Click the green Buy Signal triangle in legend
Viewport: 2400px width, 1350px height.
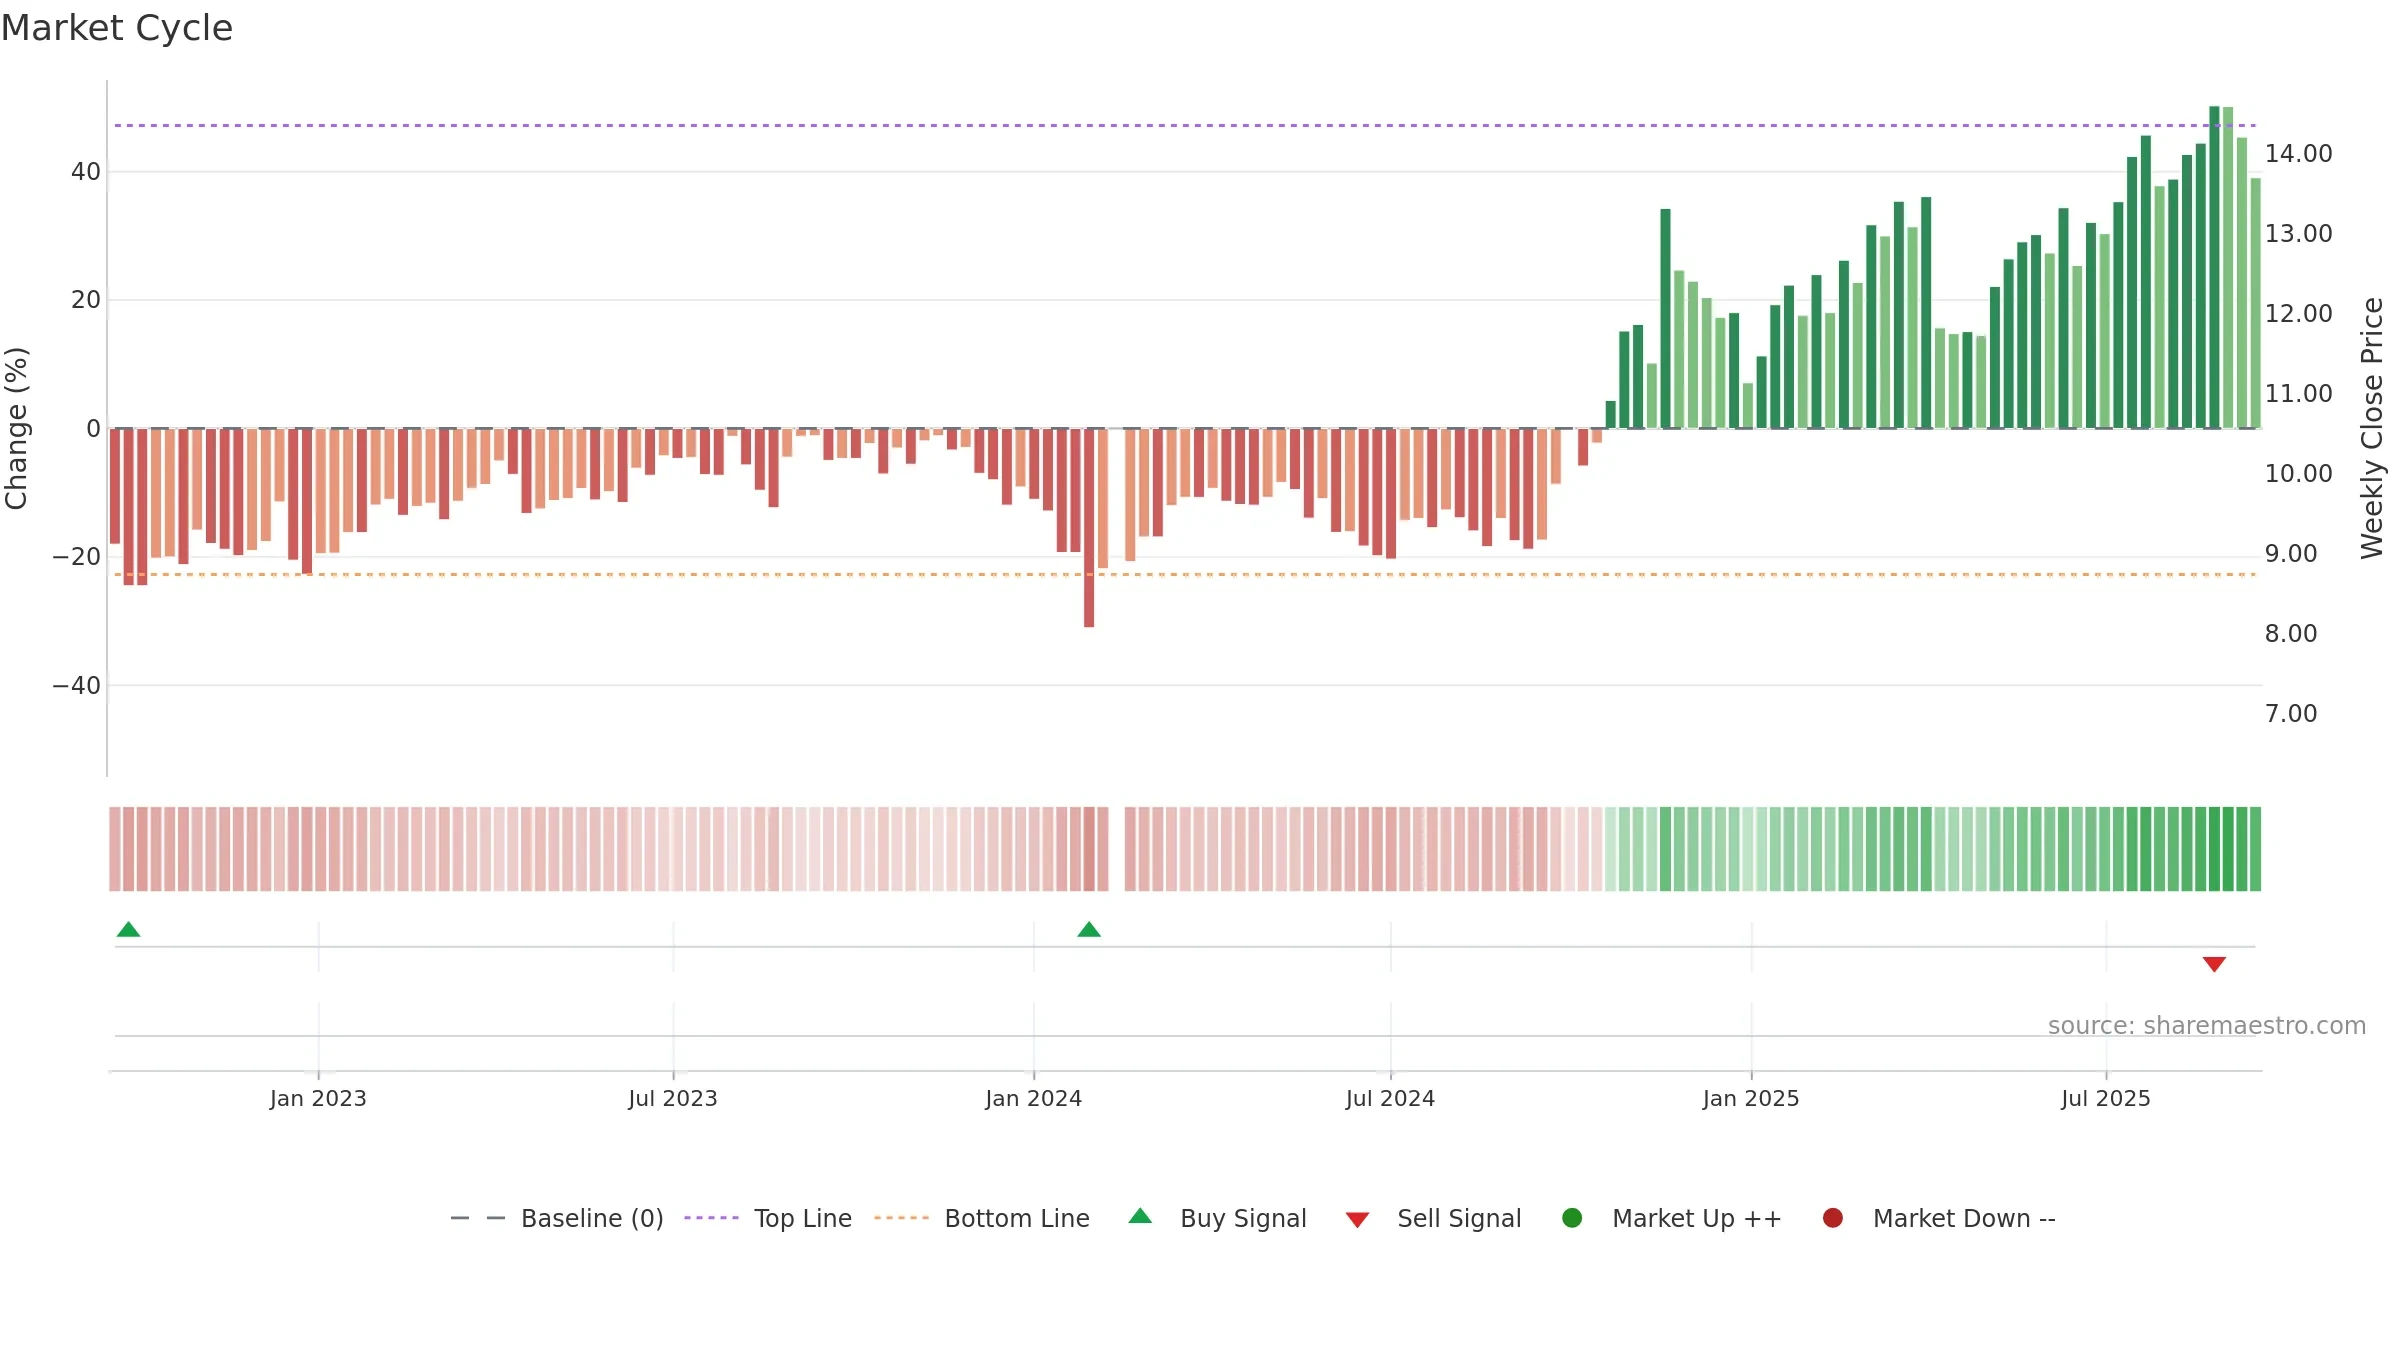click(x=1140, y=1216)
